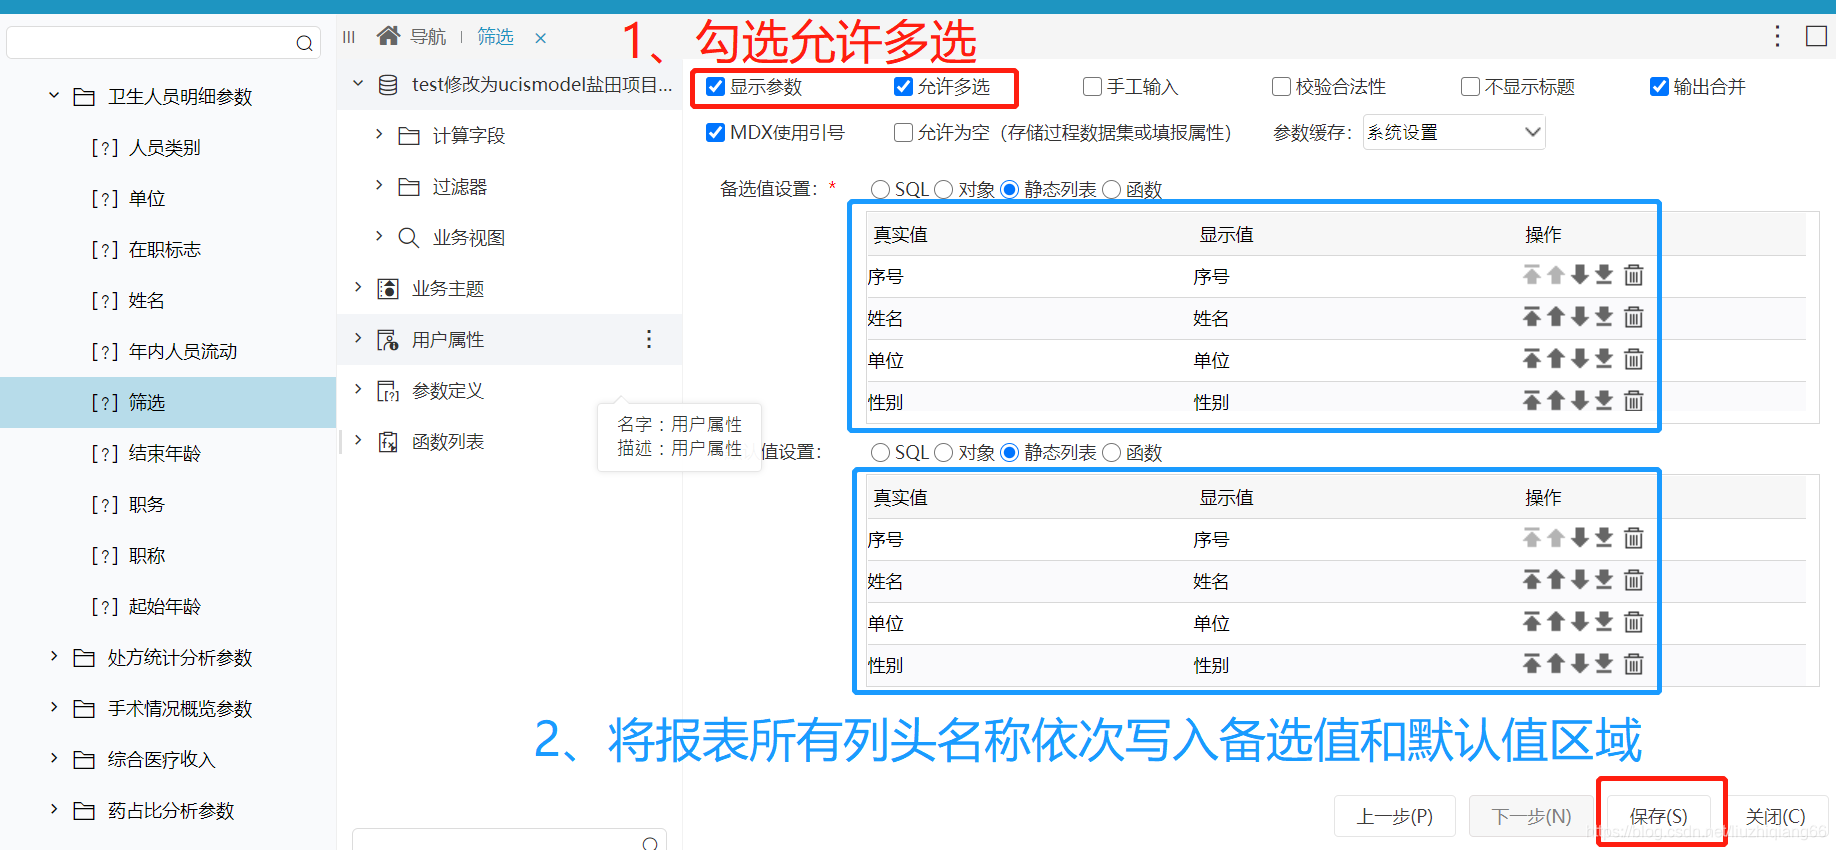
Task: Move 单位 down in upper table
Action: tap(1580, 359)
